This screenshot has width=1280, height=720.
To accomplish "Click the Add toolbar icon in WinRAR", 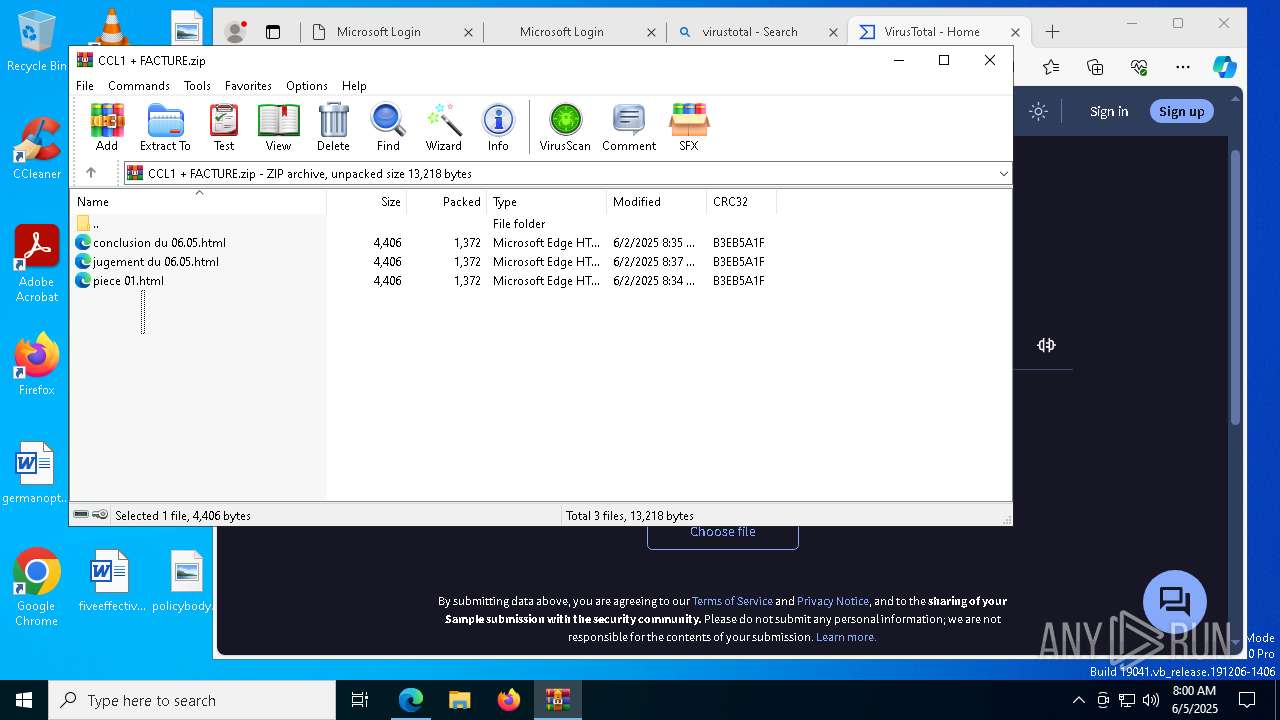I will (x=107, y=127).
